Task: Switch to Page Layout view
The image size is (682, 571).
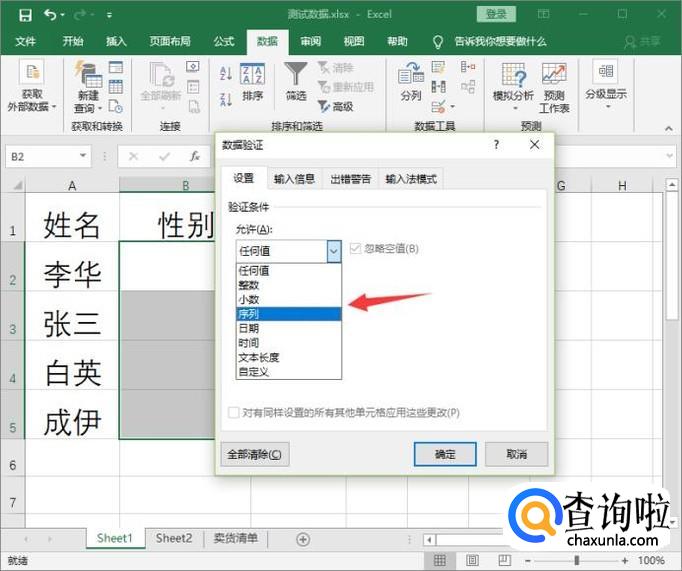Action: point(472,560)
